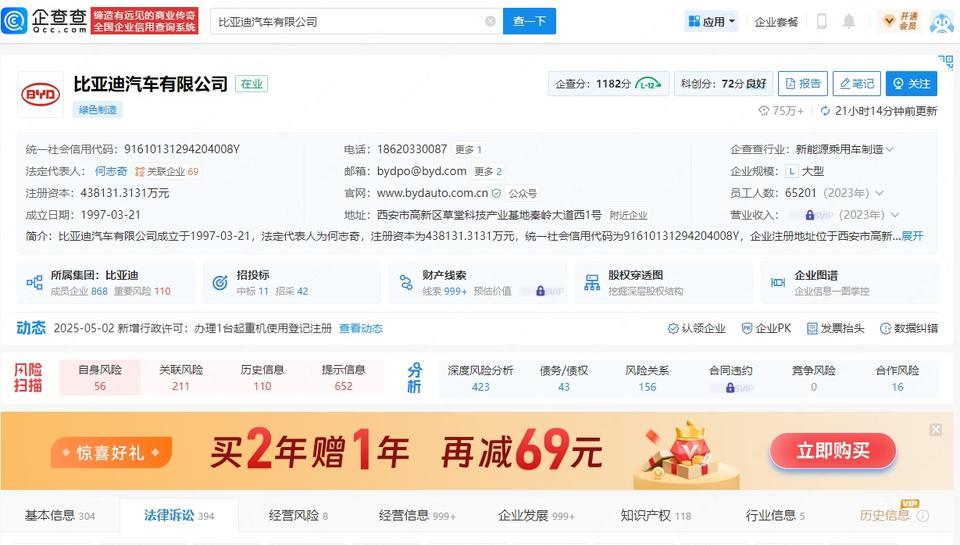The height and width of the screenshot is (545, 960).
Task: Show more emails via 更多 2
Action: 488,171
